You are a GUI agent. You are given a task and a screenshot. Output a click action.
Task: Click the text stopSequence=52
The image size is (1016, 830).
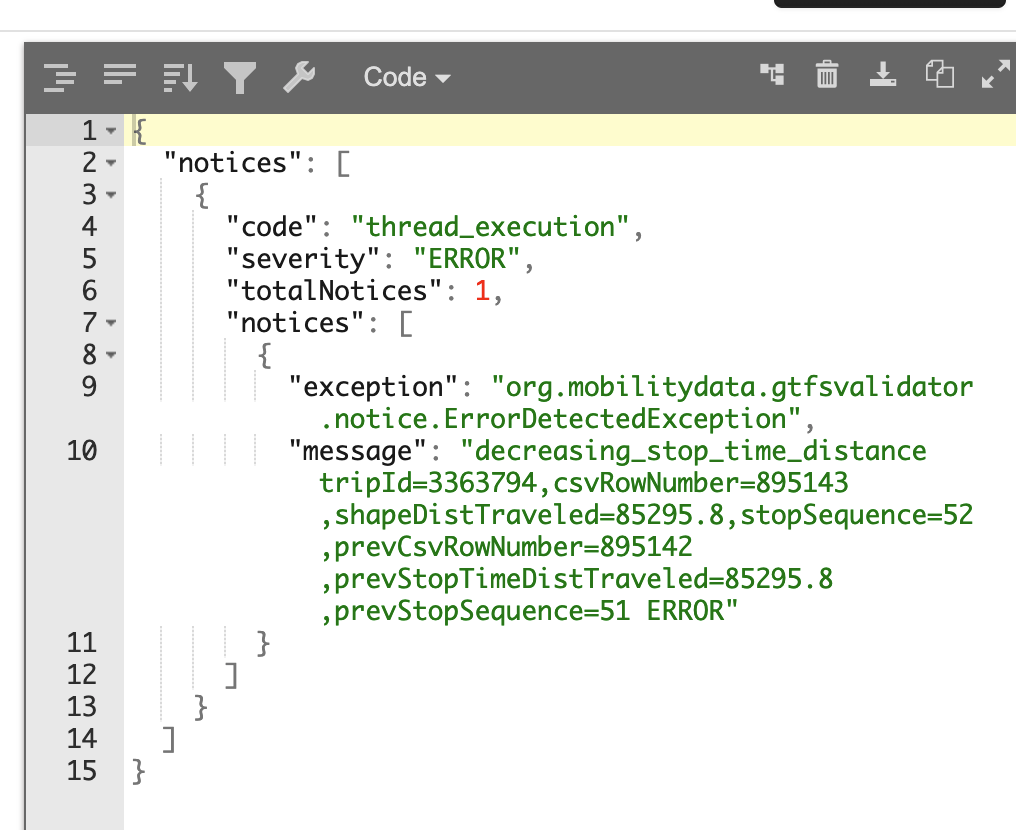(x=857, y=515)
